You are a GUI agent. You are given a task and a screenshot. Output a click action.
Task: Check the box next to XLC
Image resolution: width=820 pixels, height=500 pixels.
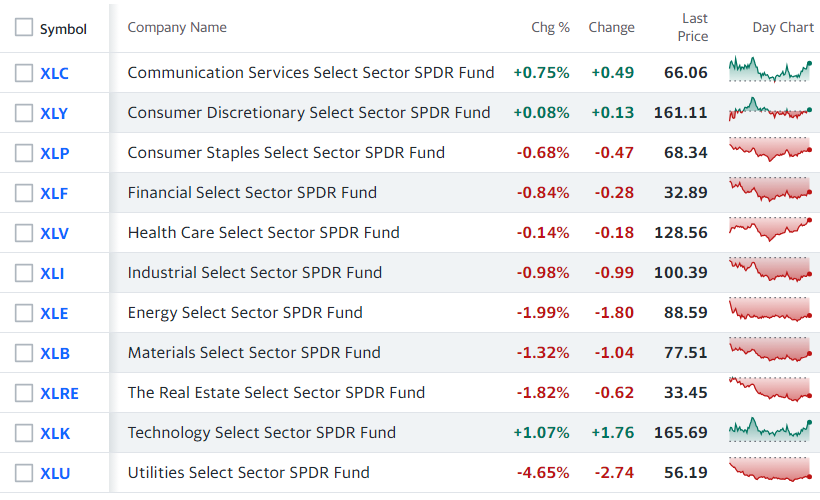(x=24, y=73)
